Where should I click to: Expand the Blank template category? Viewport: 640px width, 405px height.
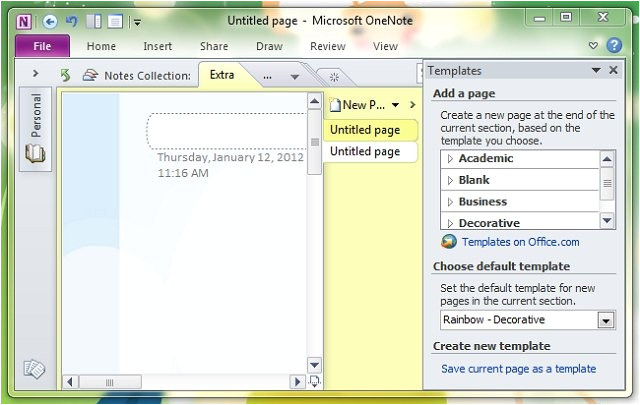click(450, 180)
